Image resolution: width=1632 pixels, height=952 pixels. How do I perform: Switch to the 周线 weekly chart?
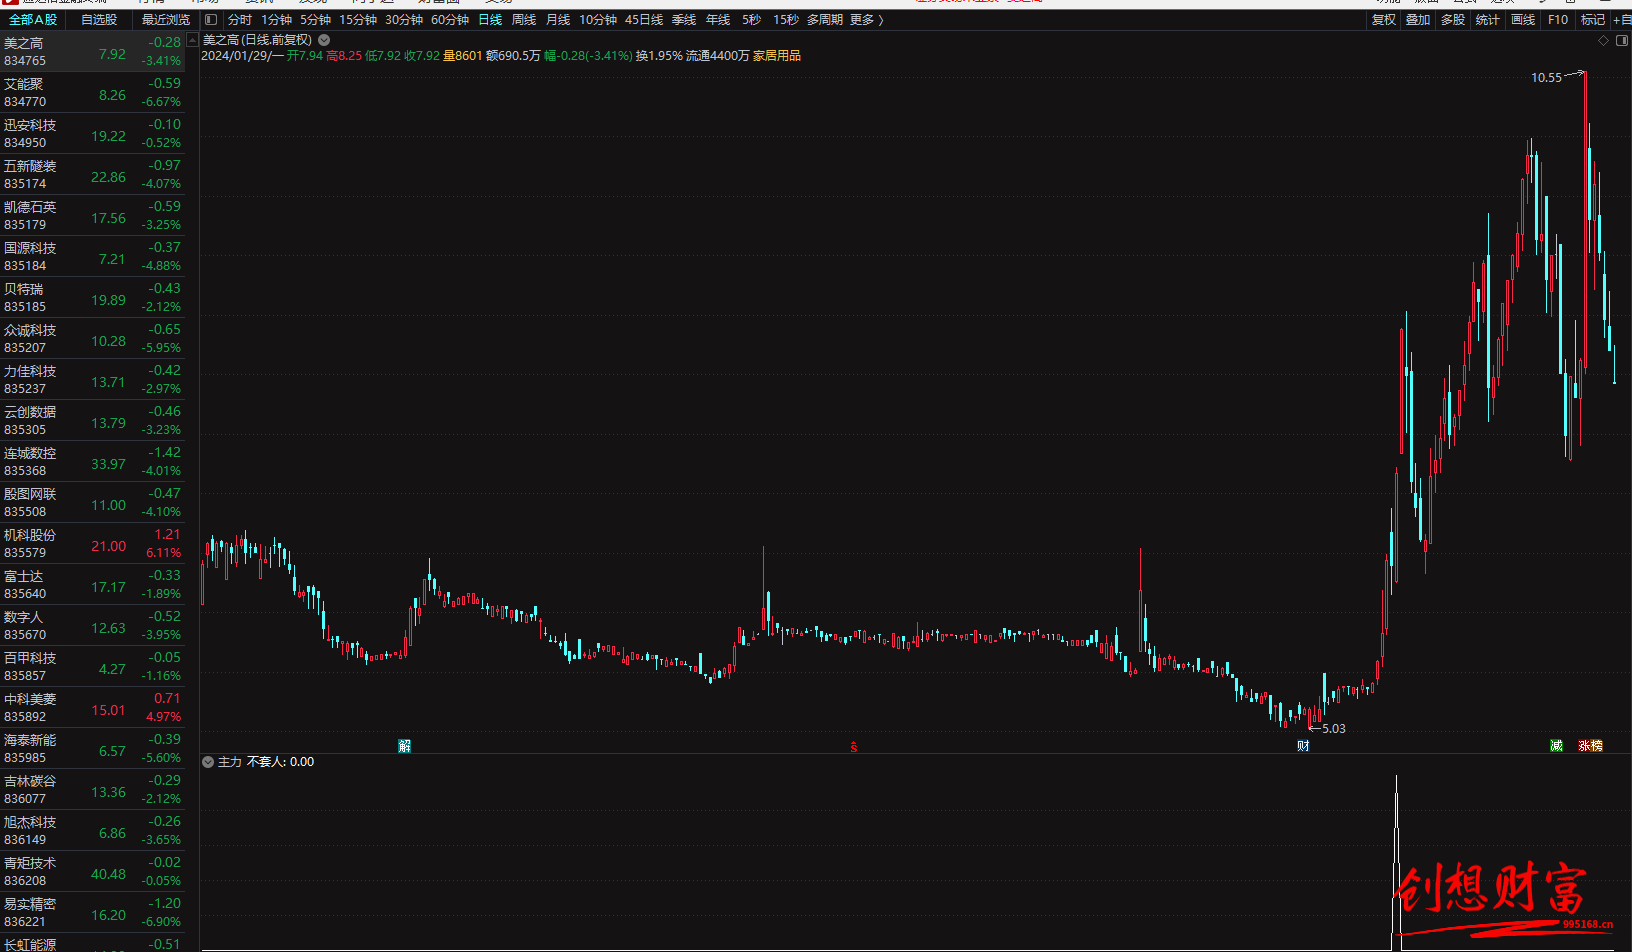point(524,19)
